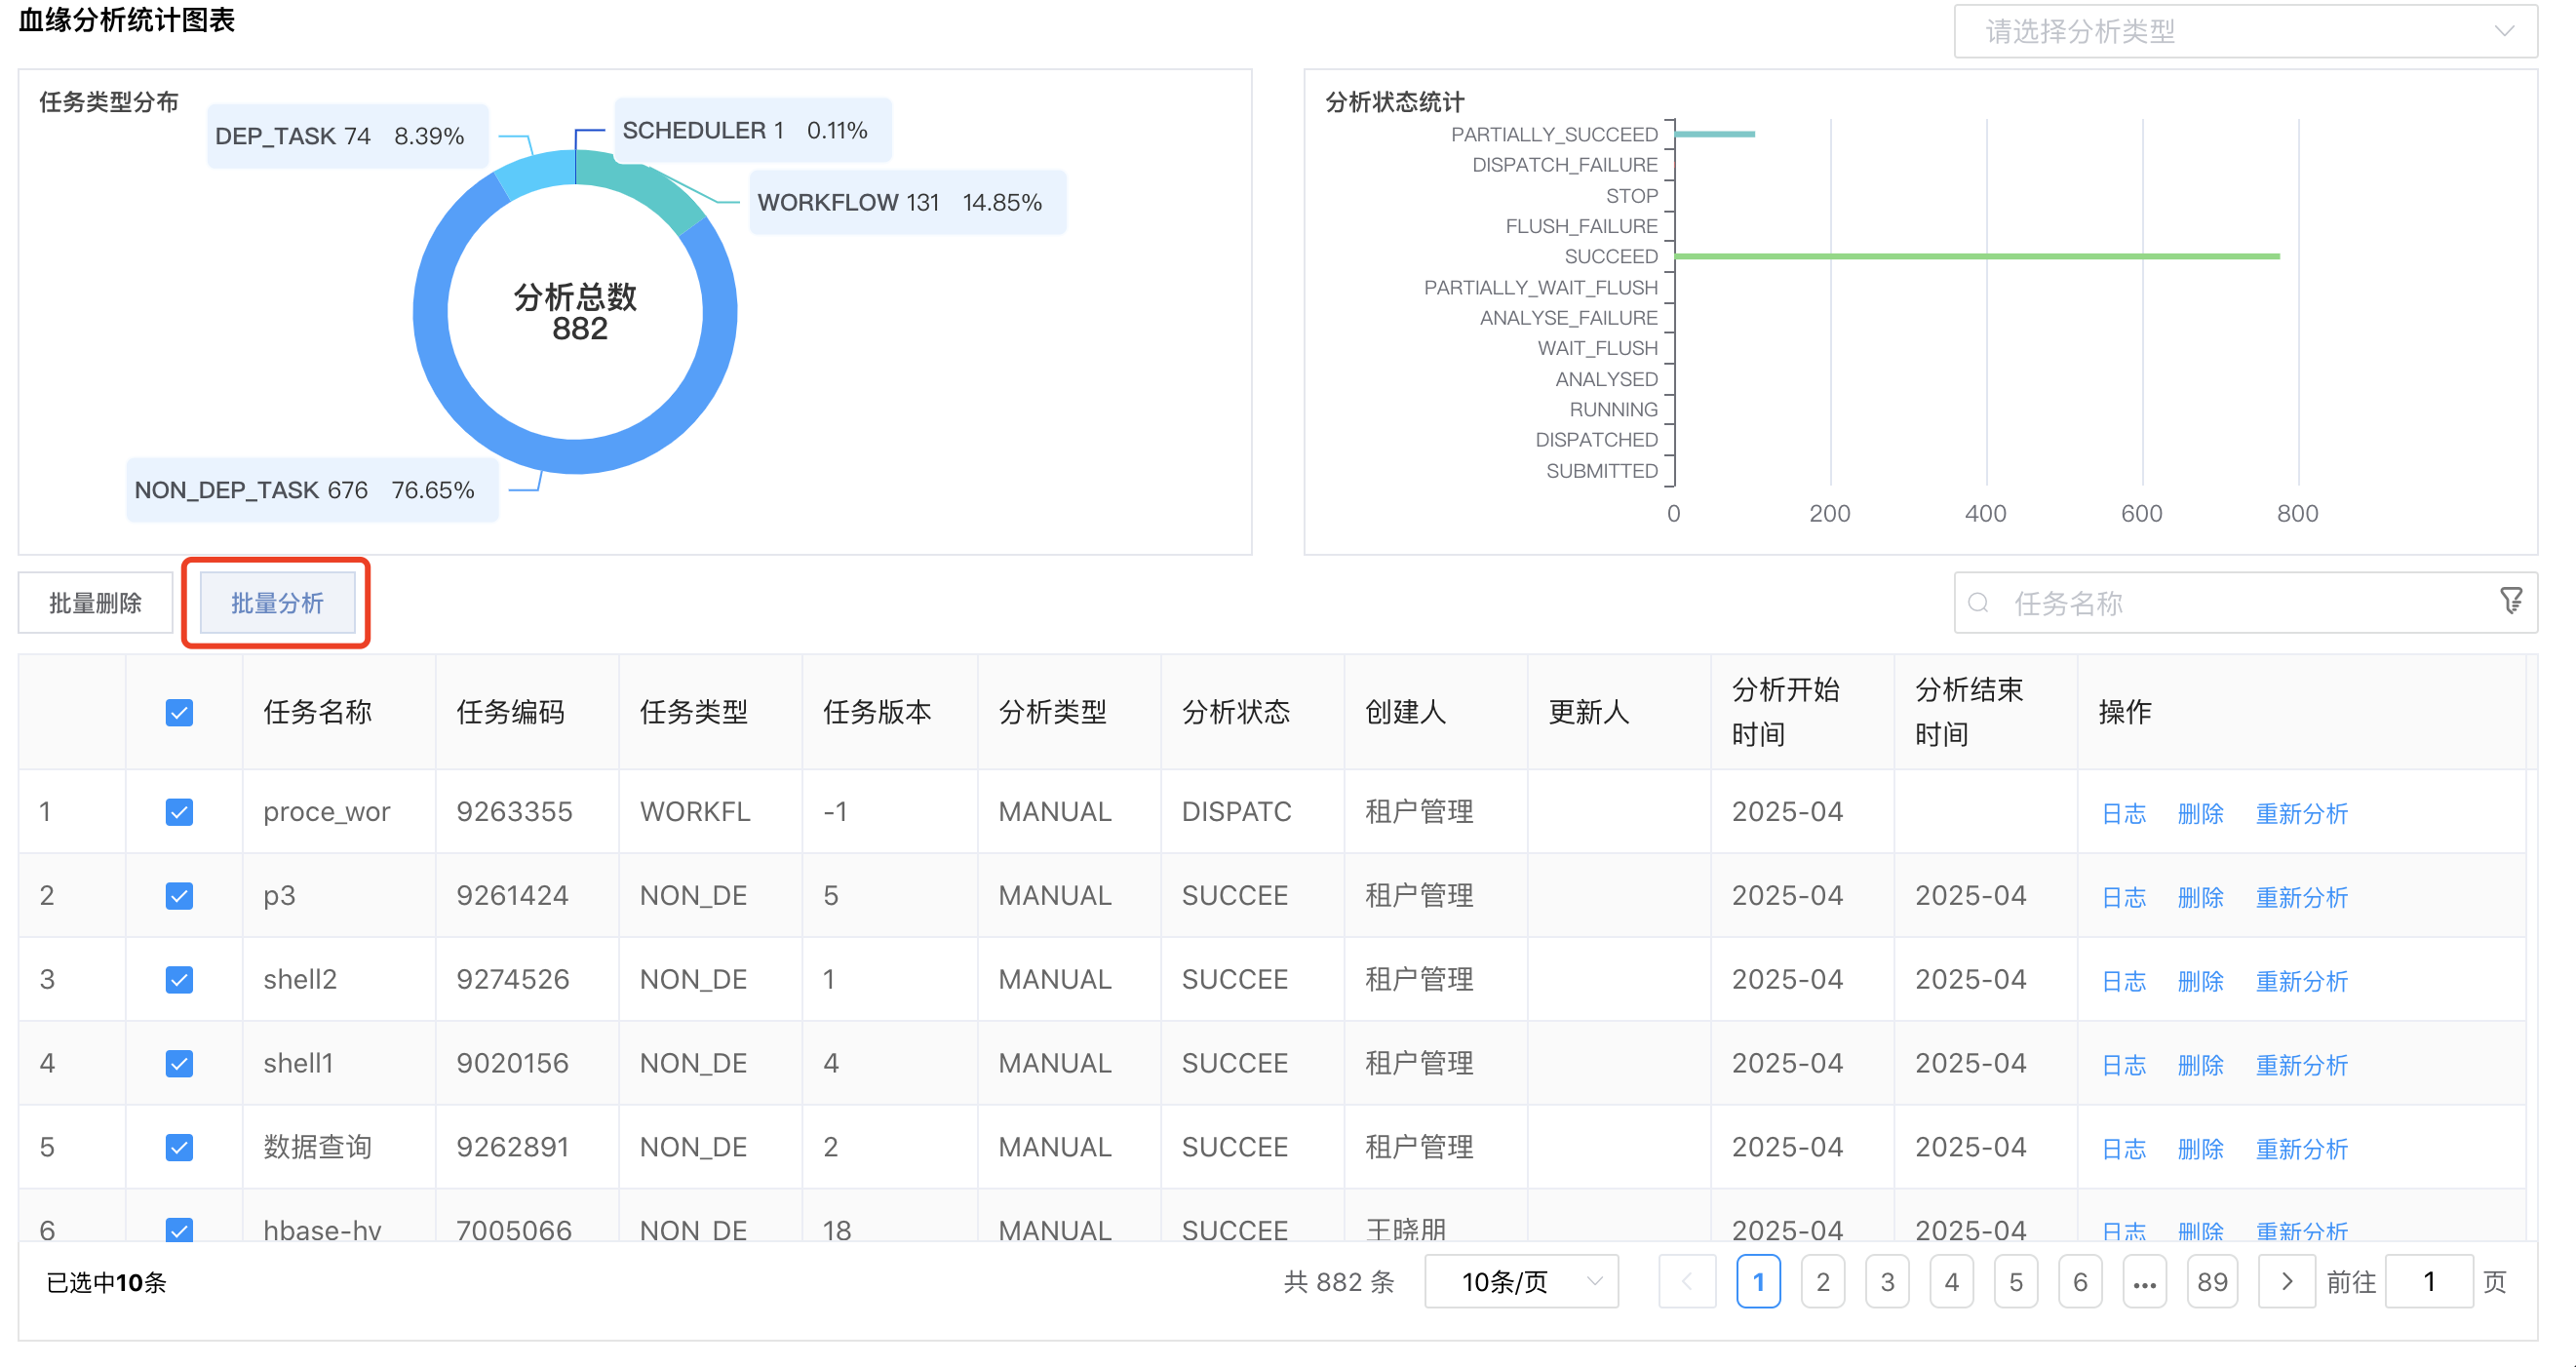
Task: Open 日志 for task shell1
Action: (x=2122, y=1063)
